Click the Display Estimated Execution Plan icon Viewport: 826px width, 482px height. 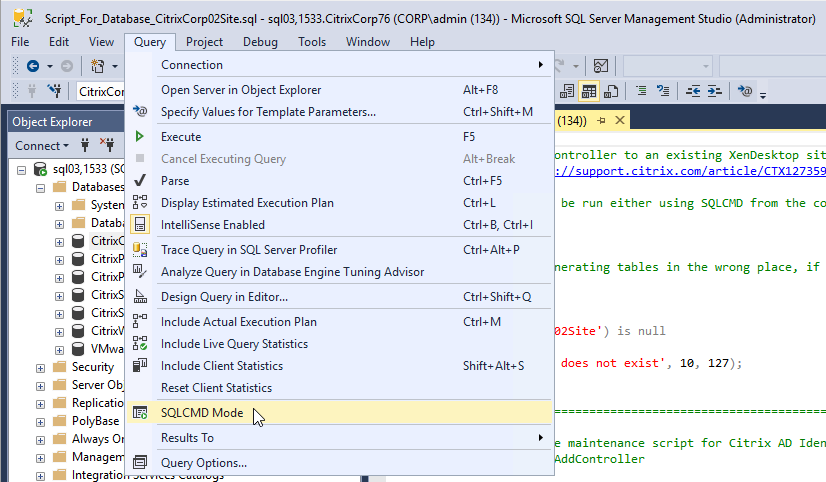click(x=140, y=203)
